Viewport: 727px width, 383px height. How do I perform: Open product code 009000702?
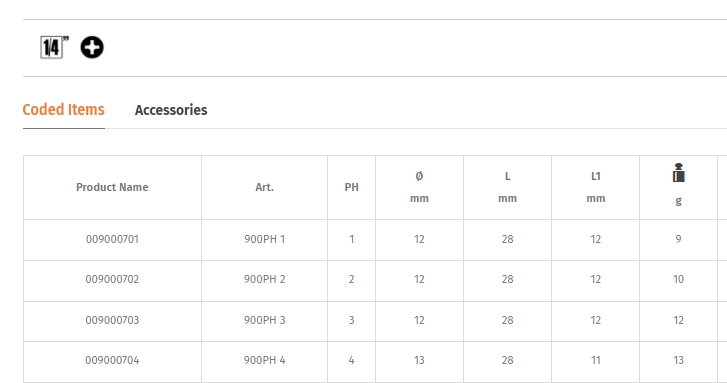click(x=112, y=279)
